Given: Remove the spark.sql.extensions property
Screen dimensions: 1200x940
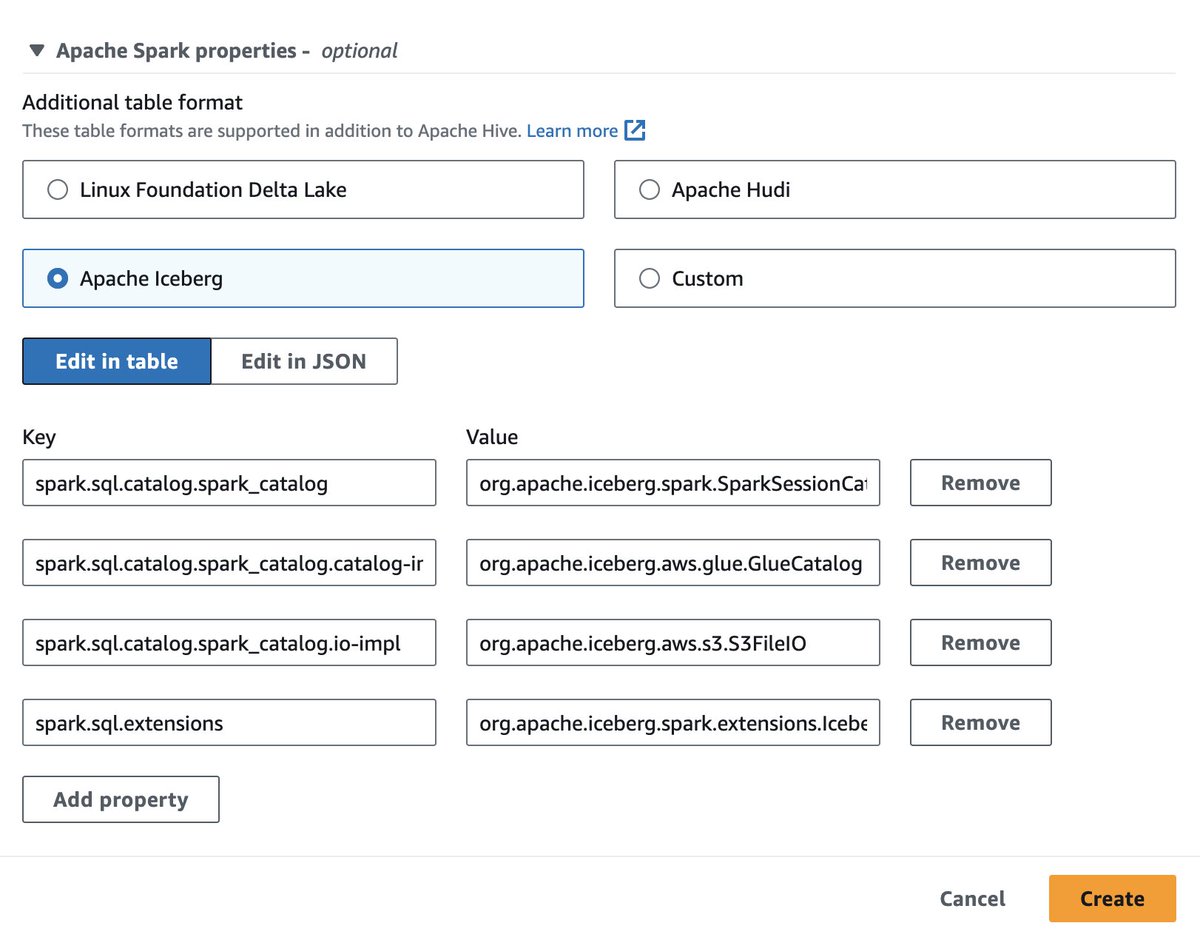Looking at the screenshot, I should (981, 723).
